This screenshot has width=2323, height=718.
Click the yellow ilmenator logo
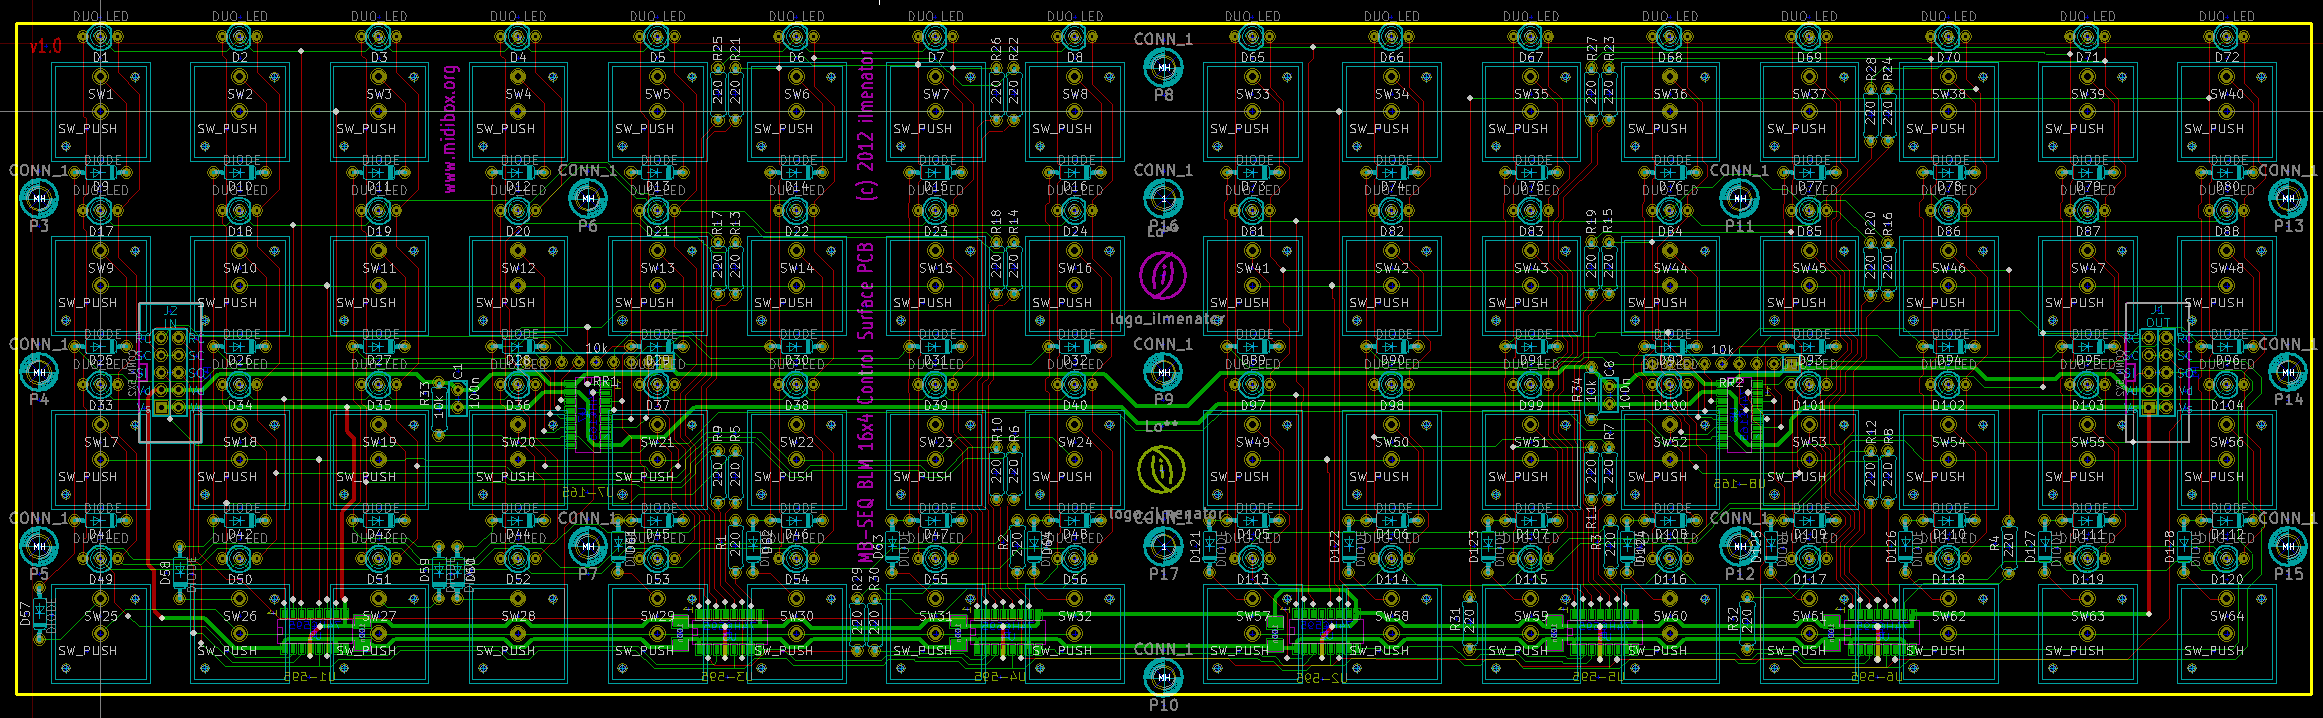coord(1162,470)
